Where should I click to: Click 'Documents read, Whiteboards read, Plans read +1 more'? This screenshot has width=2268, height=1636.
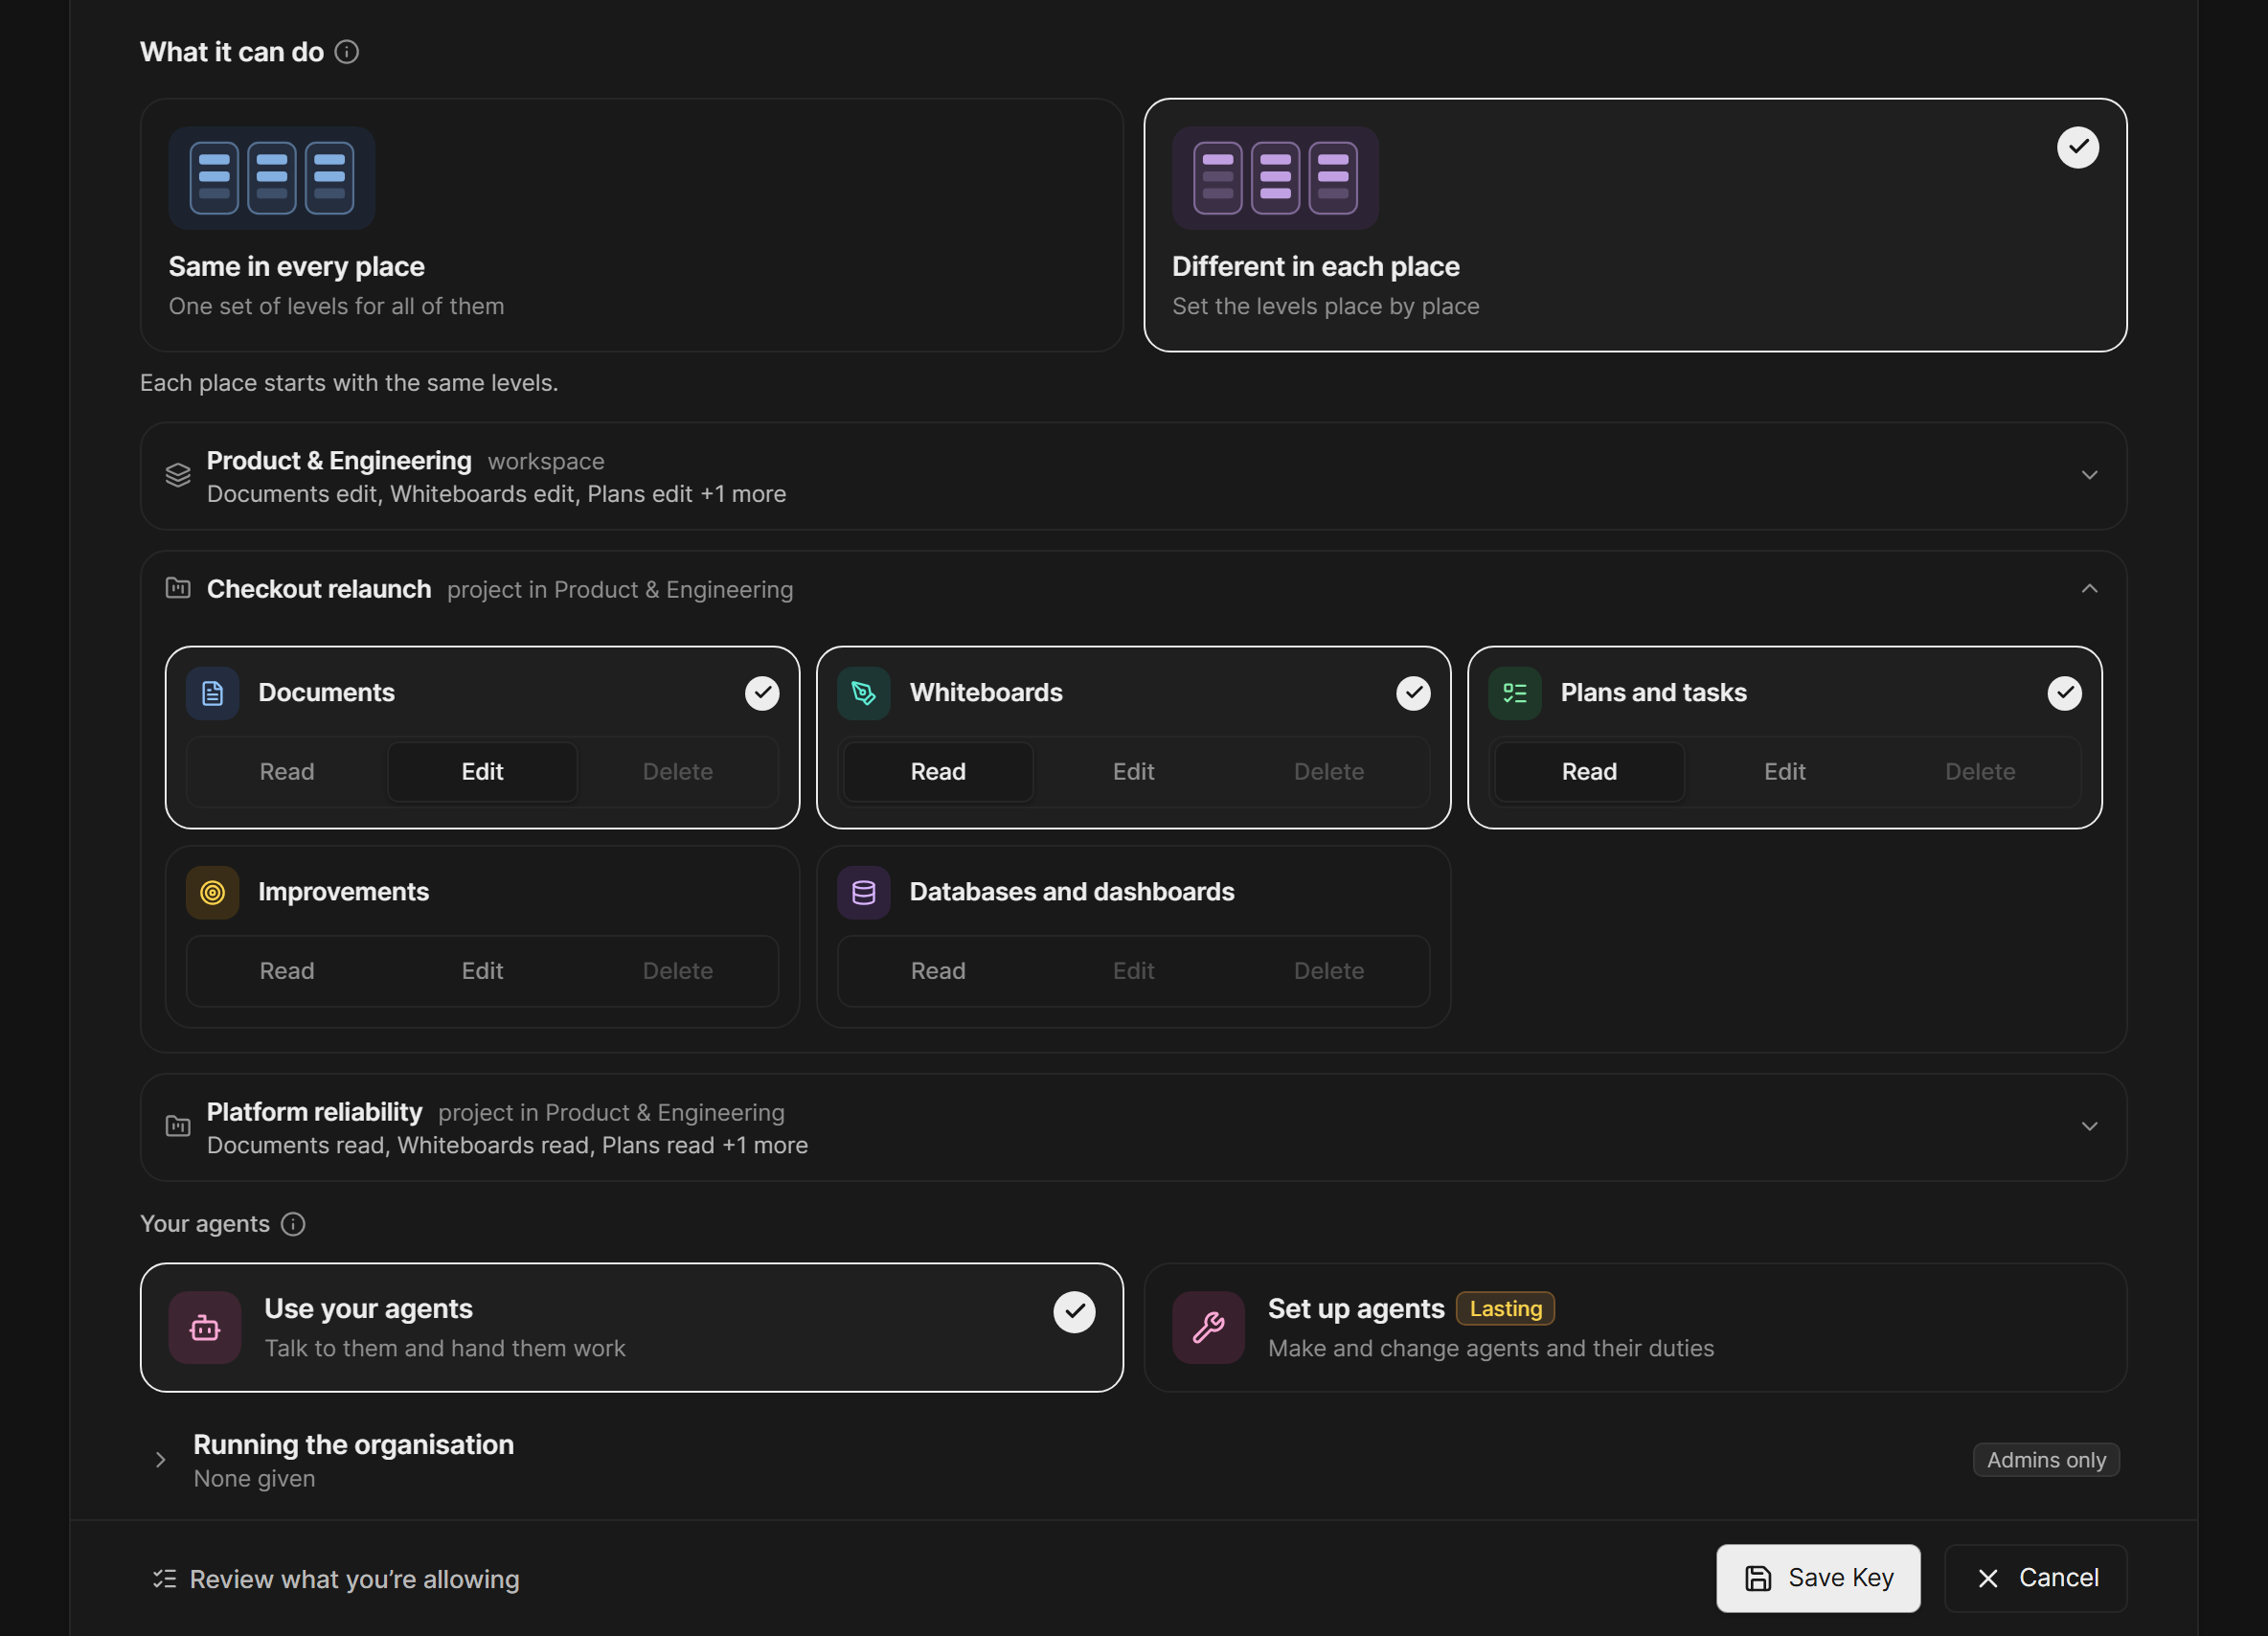tap(507, 1145)
